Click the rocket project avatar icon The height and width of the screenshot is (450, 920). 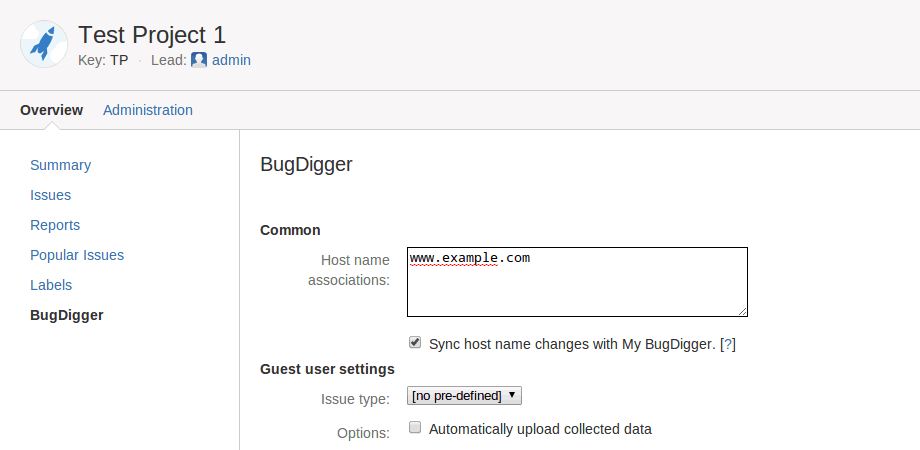[44, 44]
